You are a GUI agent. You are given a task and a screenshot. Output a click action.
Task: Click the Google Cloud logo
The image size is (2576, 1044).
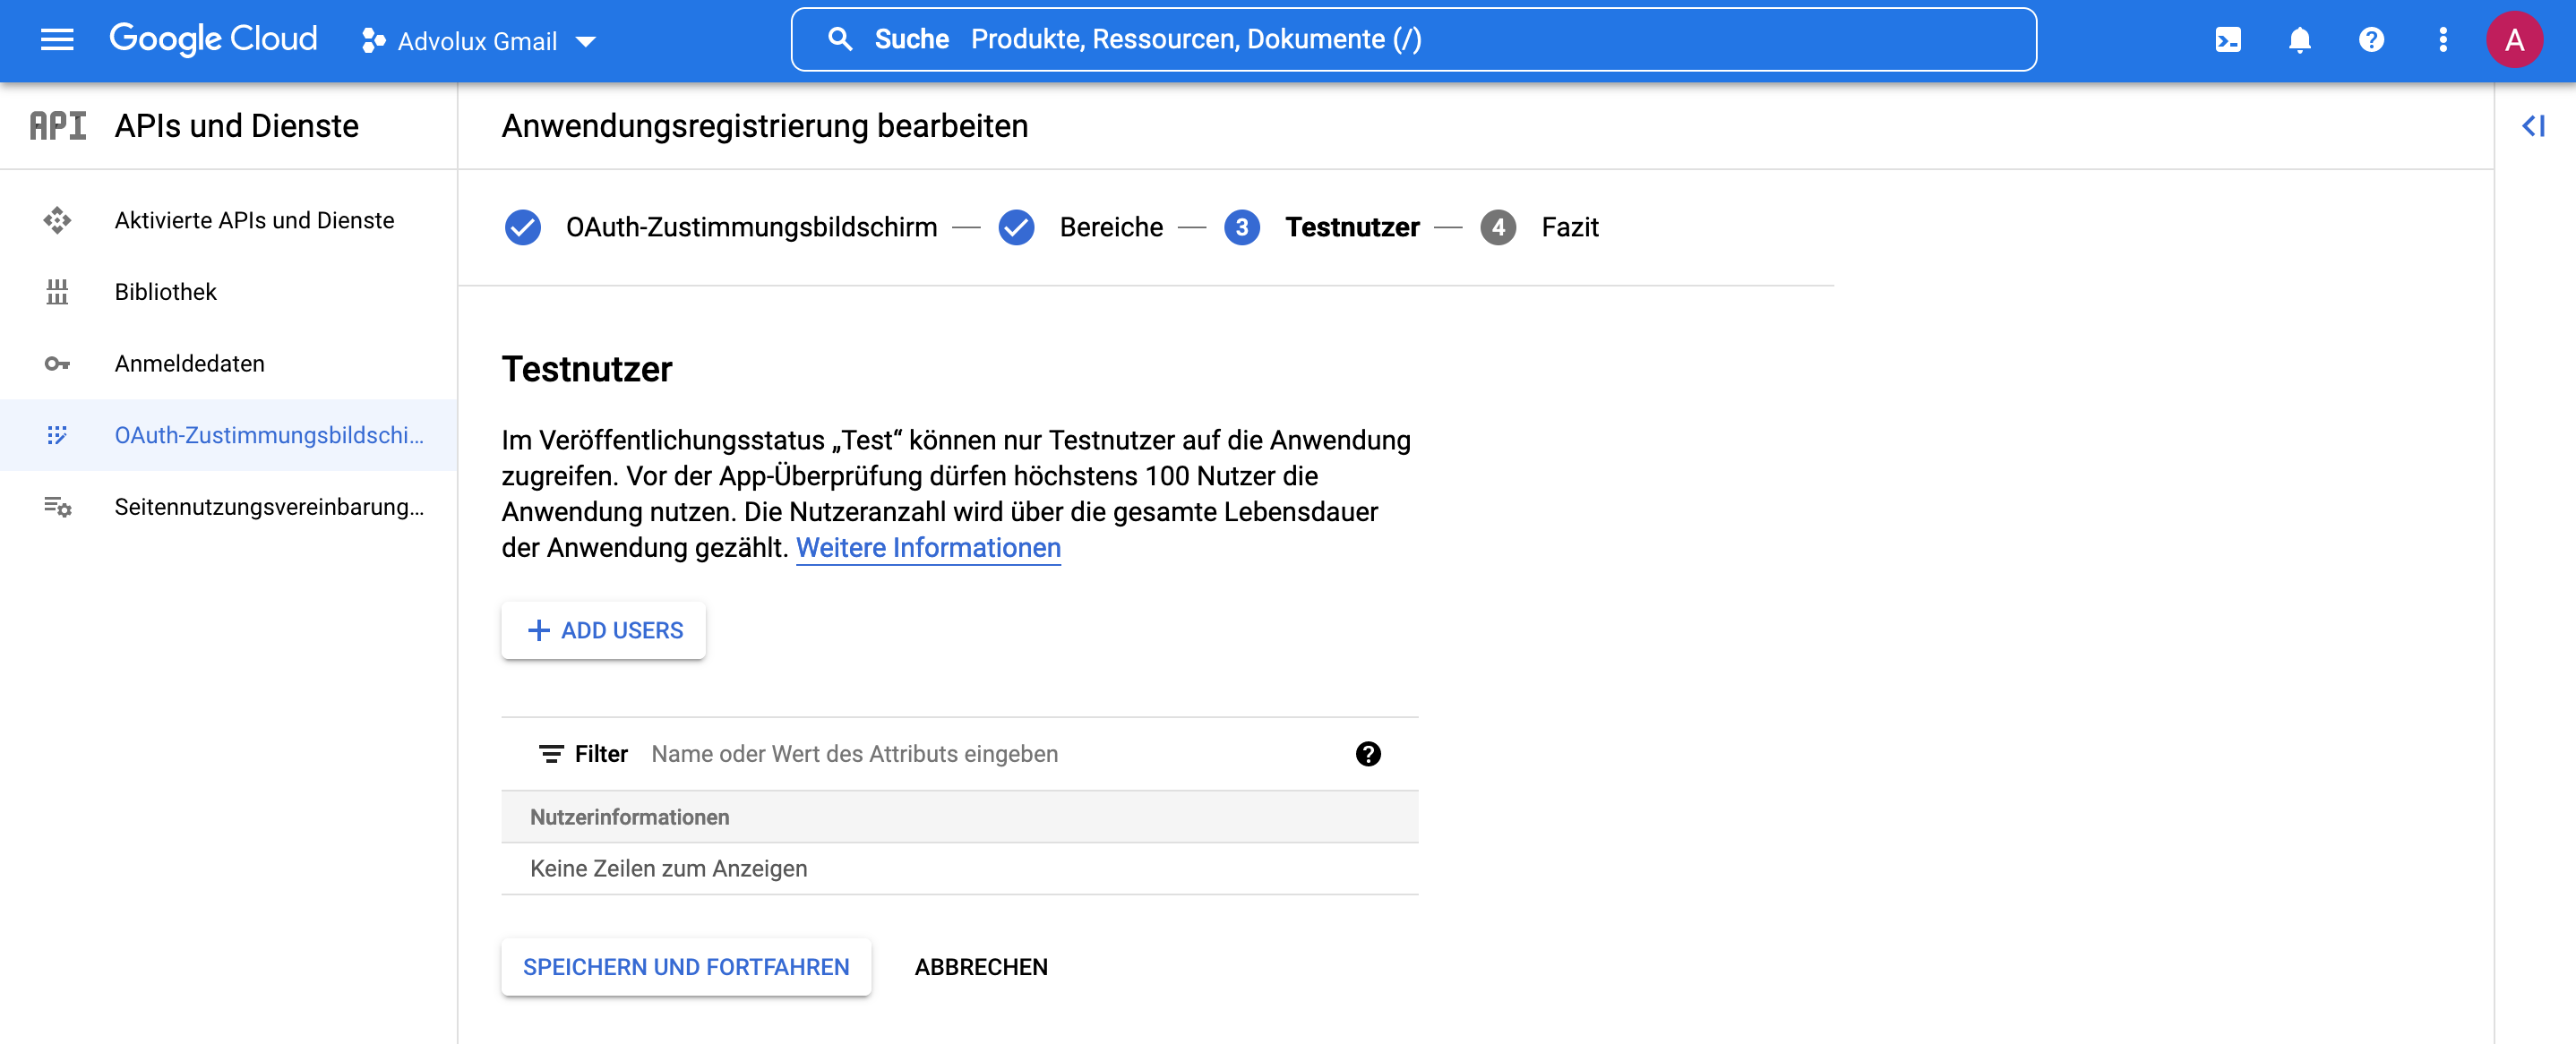click(213, 39)
